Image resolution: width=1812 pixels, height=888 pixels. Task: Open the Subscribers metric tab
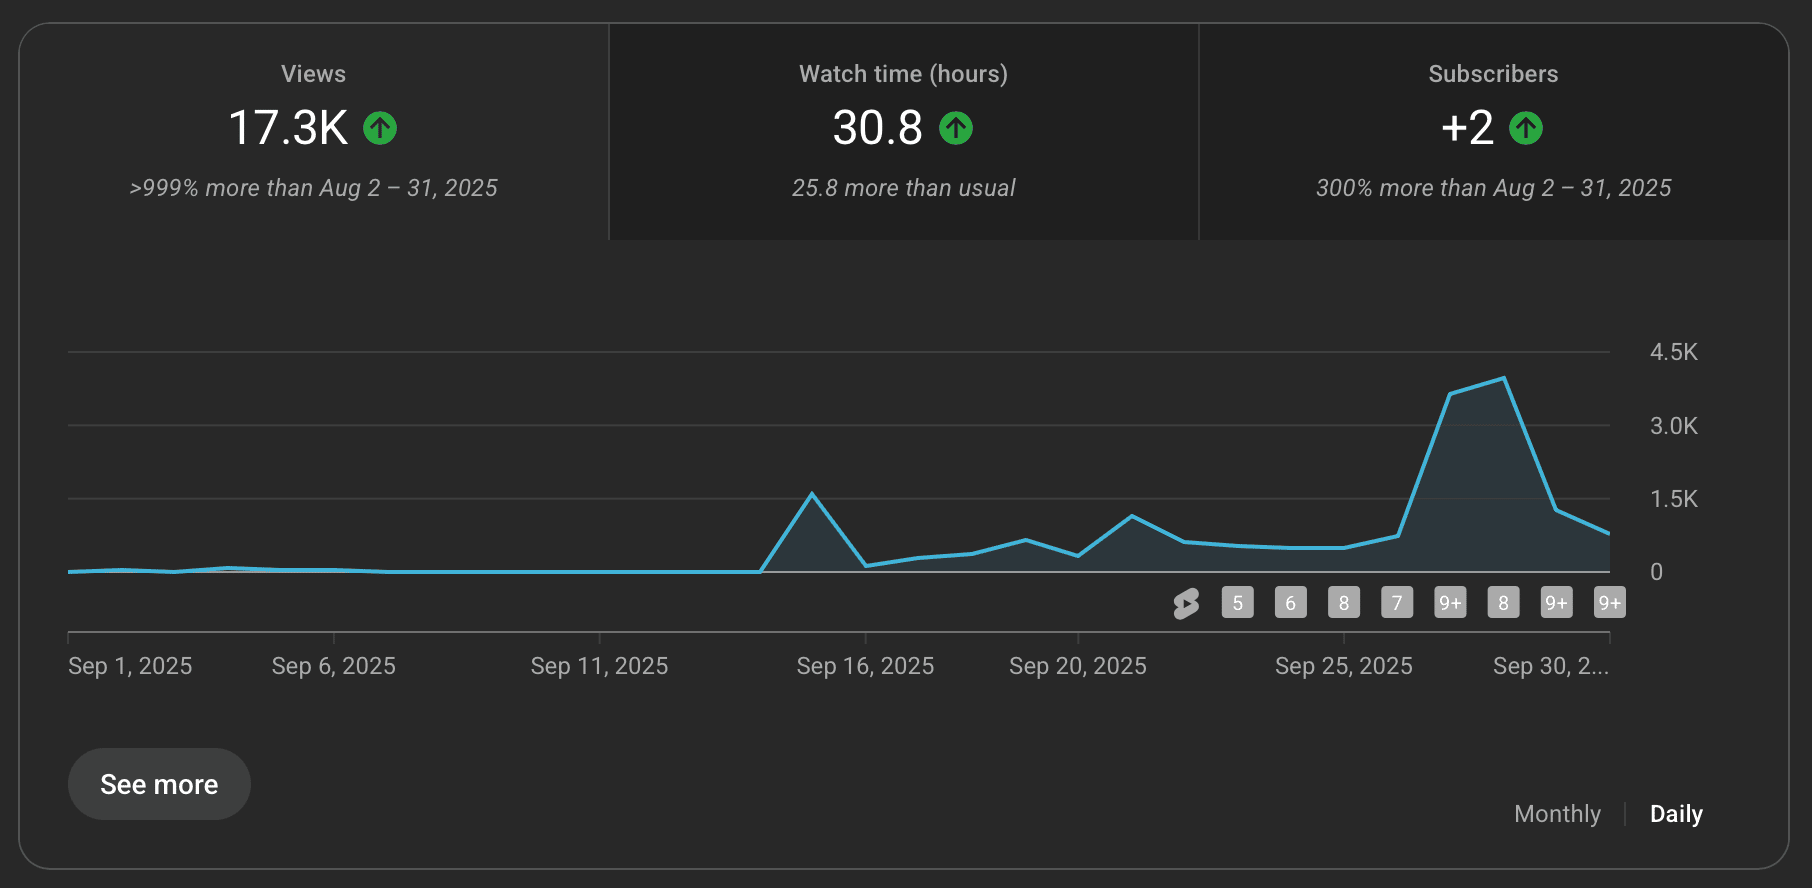(1493, 130)
